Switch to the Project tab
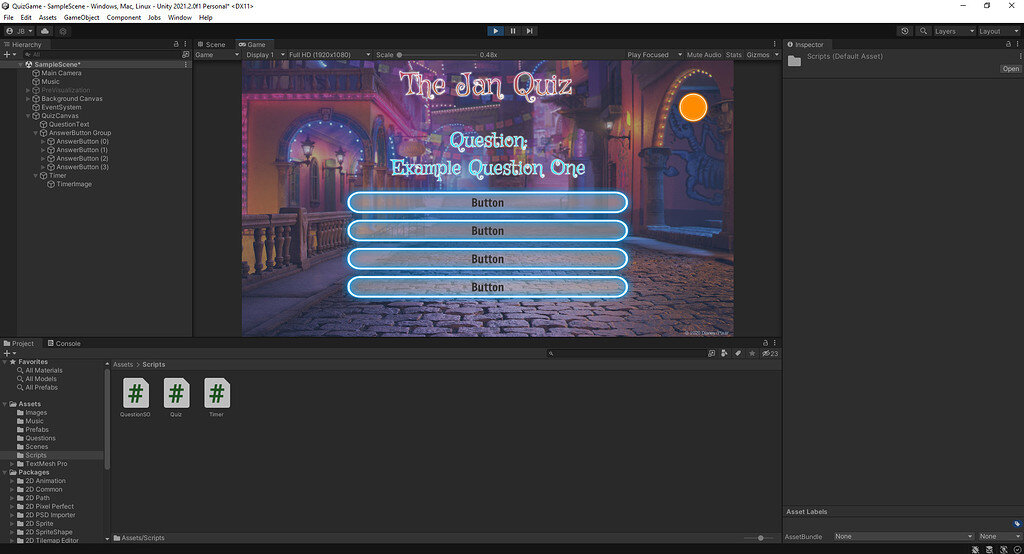This screenshot has width=1024, height=554. click(18, 343)
